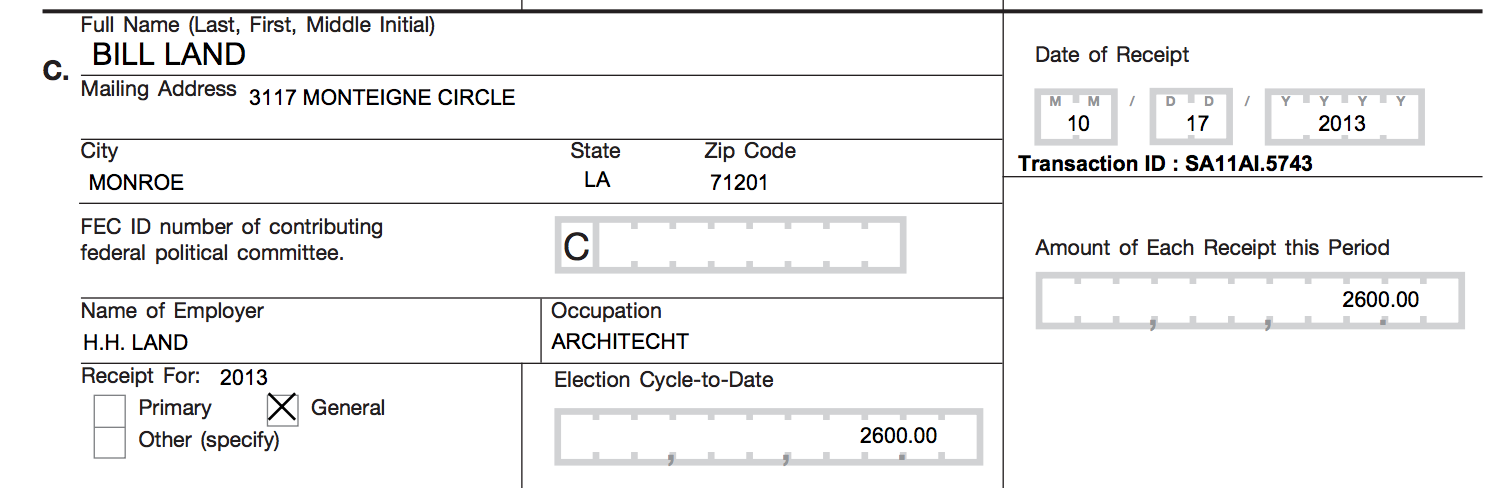Viewport: 1508px width, 488px height.
Task: Click the city value MONROE
Action: (136, 183)
